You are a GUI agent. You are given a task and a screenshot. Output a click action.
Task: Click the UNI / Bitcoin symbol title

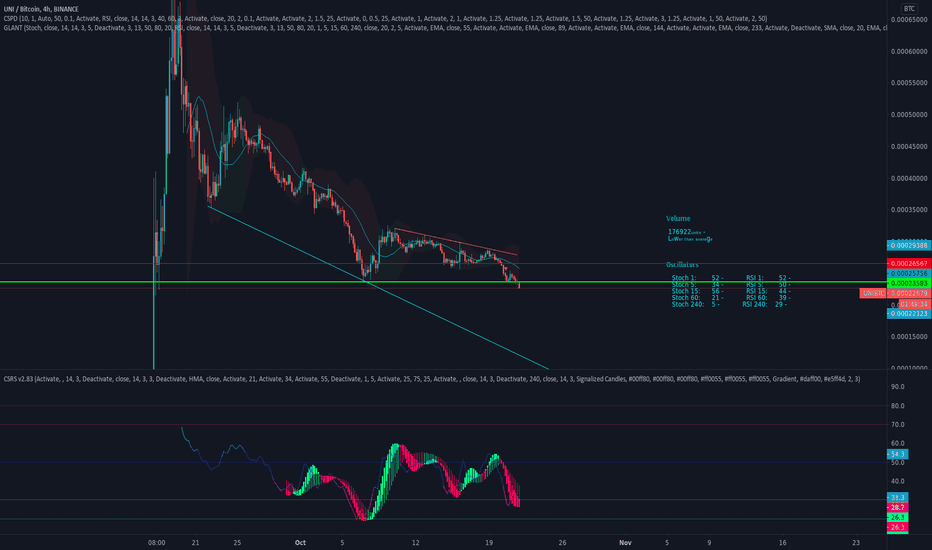(x=40, y=9)
